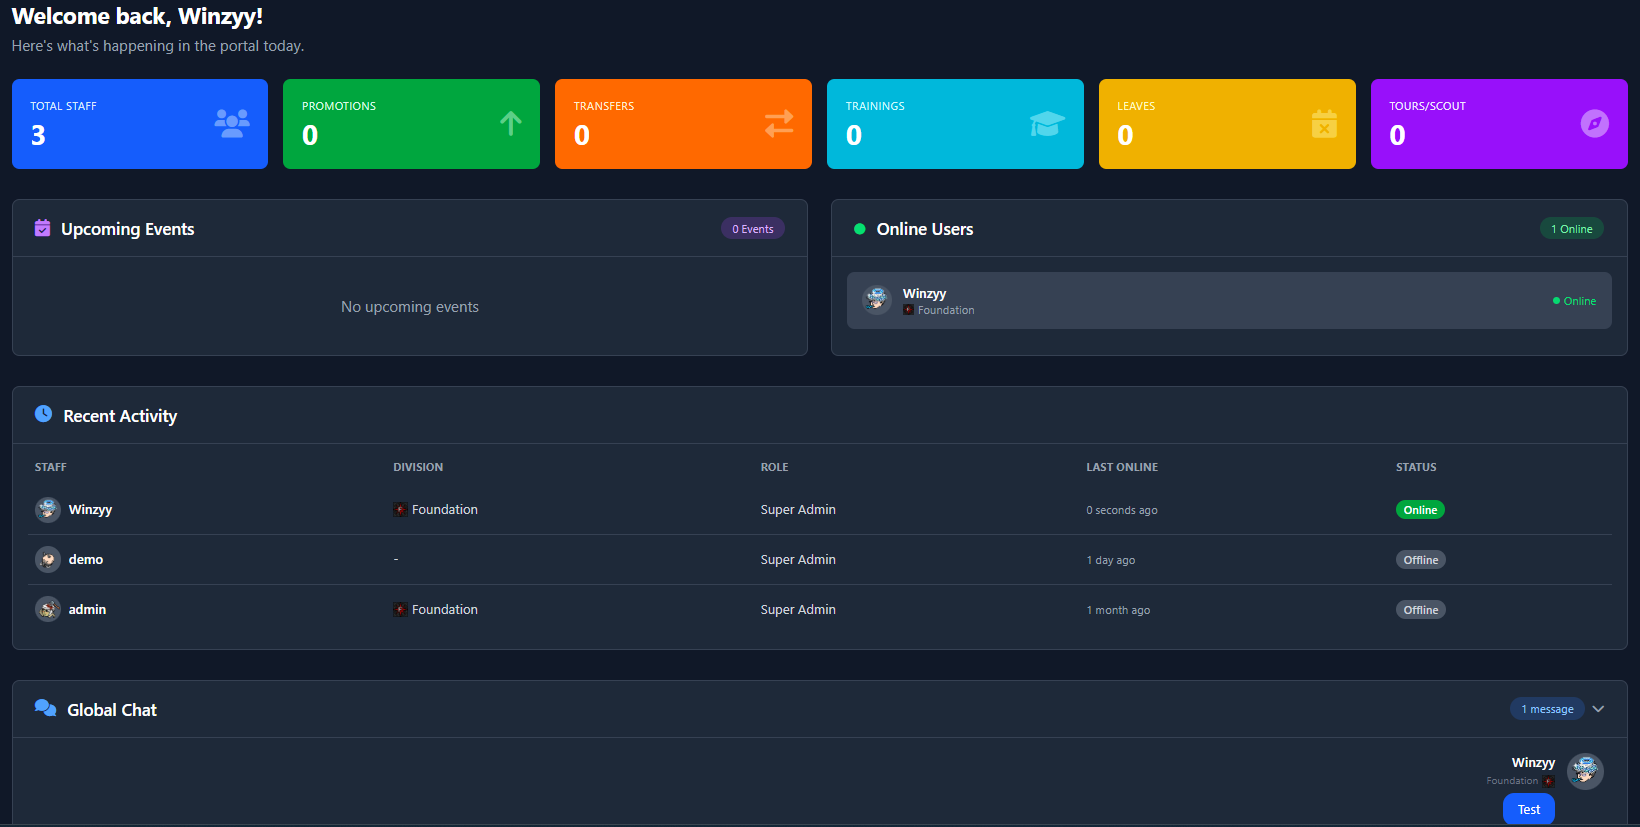Viewport: 1640px width, 827px height.
Task: Click Super Admin role in admin's row
Action: point(798,610)
